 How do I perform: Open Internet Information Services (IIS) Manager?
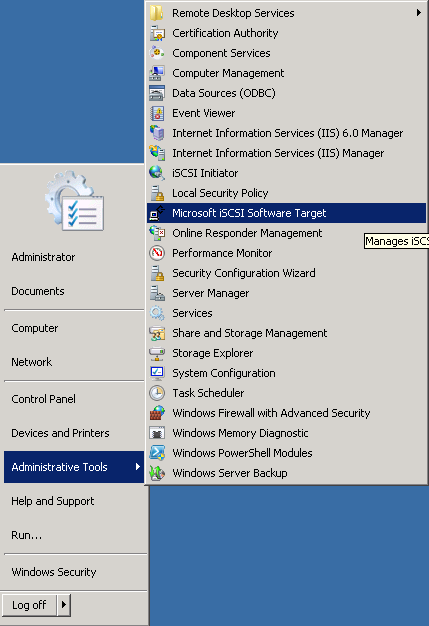[x=286, y=153]
